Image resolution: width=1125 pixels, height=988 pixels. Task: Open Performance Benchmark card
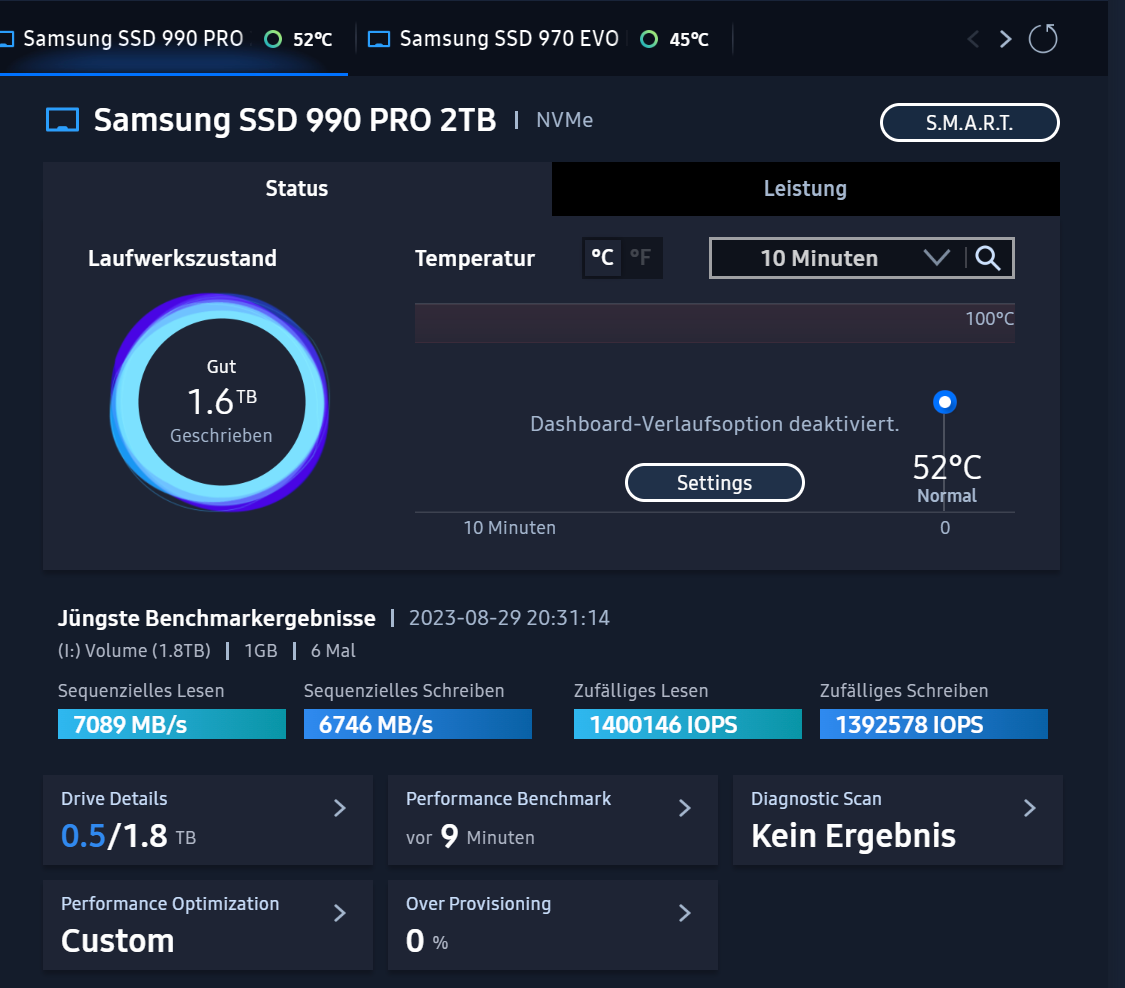552,819
